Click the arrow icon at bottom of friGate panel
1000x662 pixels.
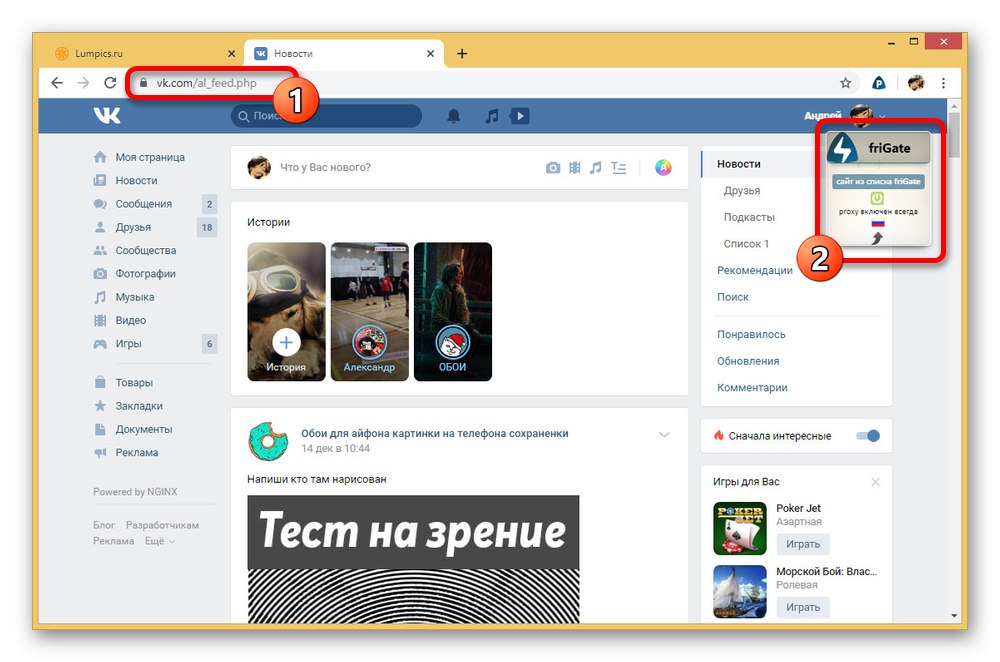(878, 238)
